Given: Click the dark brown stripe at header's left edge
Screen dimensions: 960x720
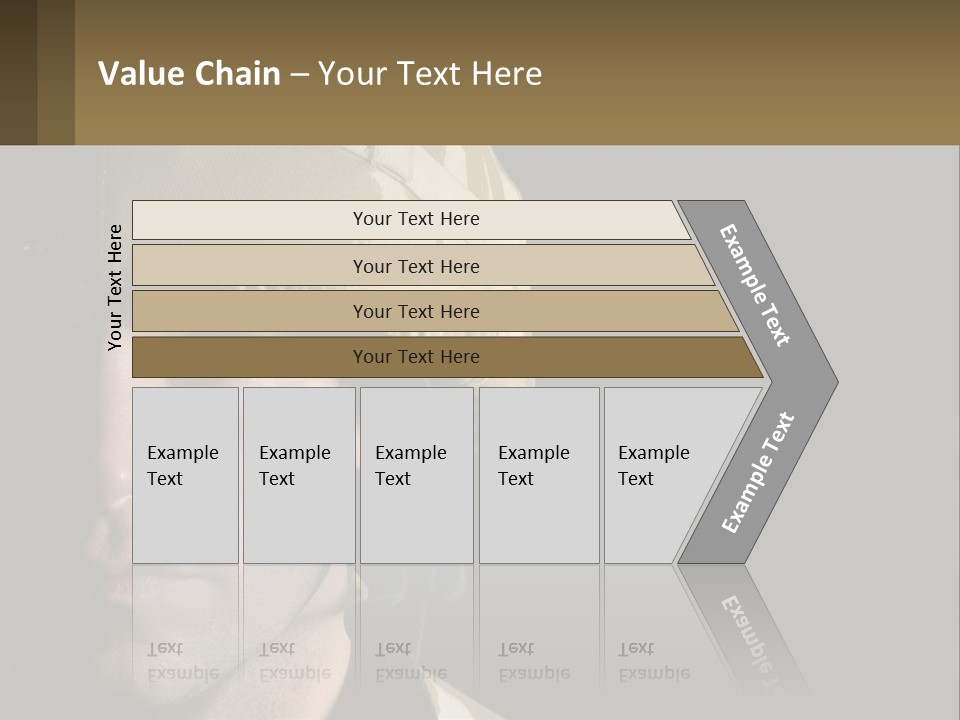Looking at the screenshot, I should (18, 72).
